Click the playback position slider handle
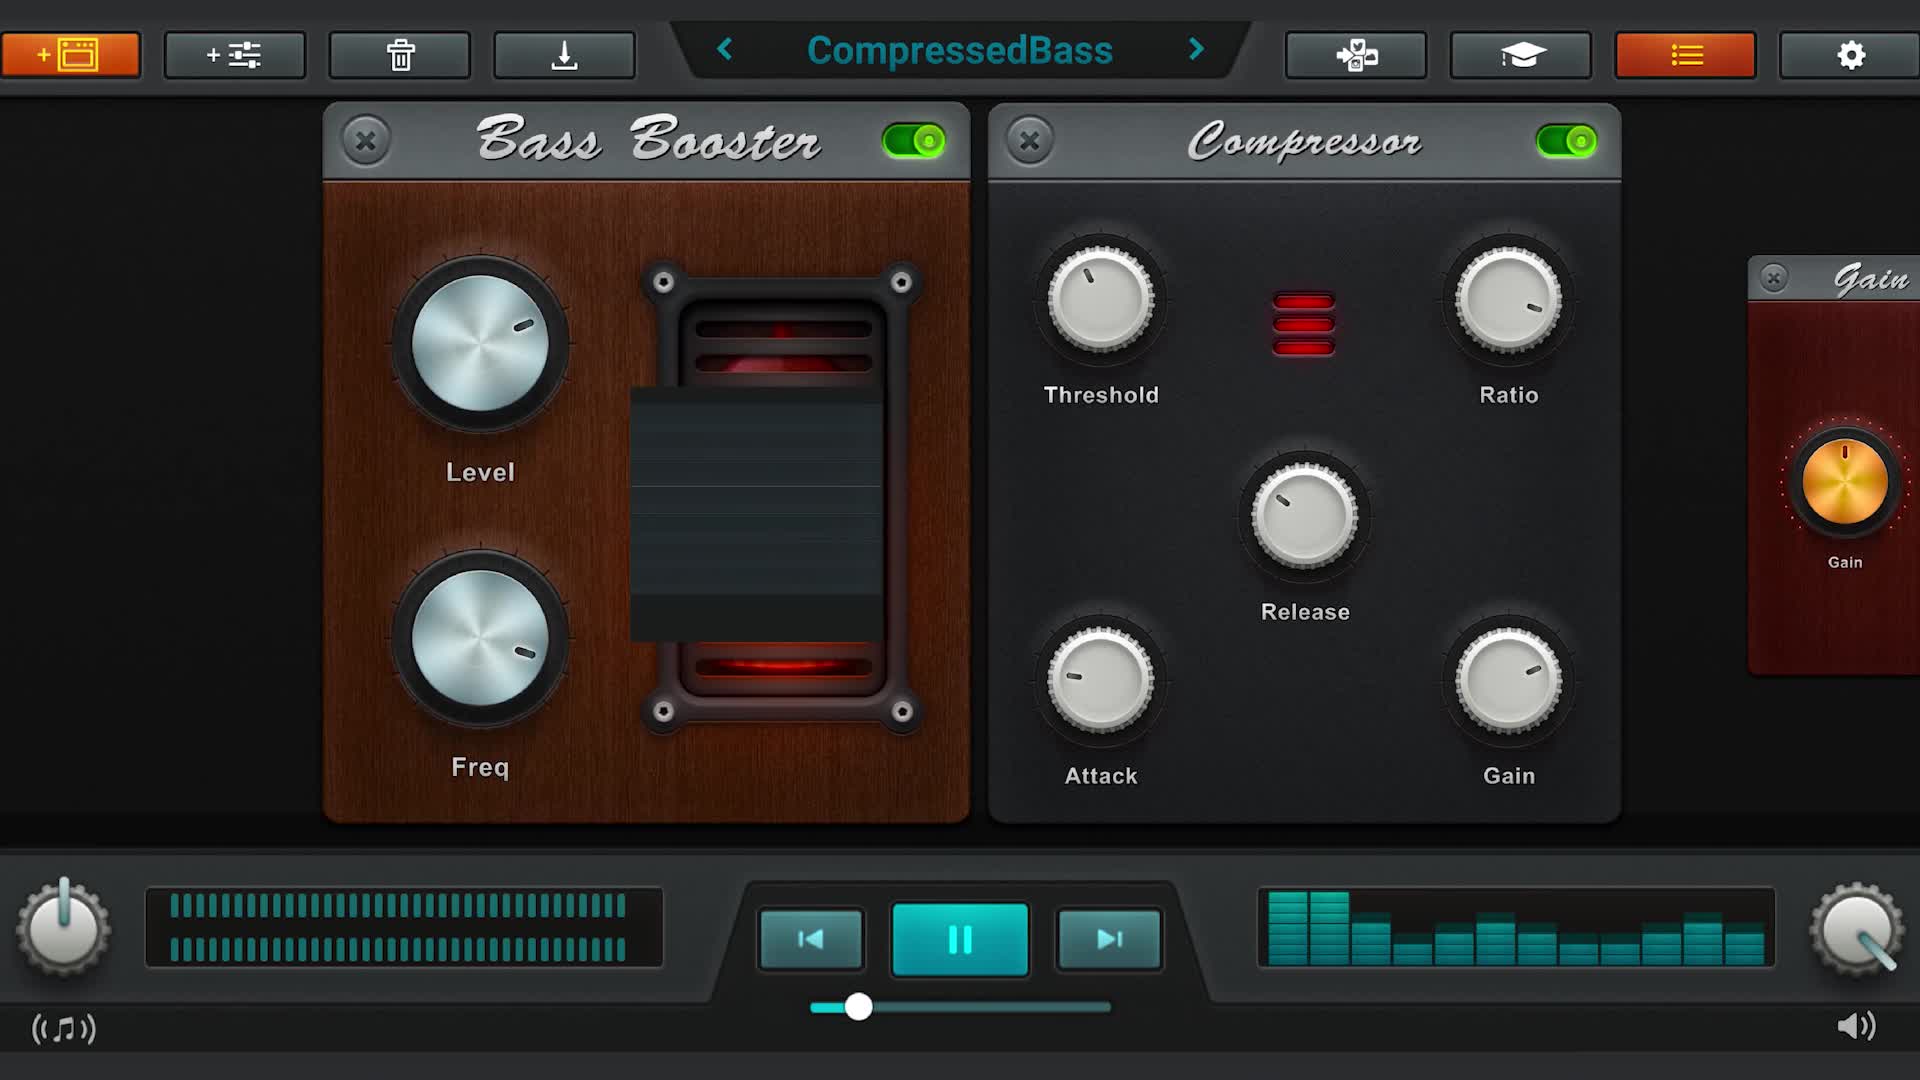Viewport: 1920px width, 1080px height. point(858,1007)
